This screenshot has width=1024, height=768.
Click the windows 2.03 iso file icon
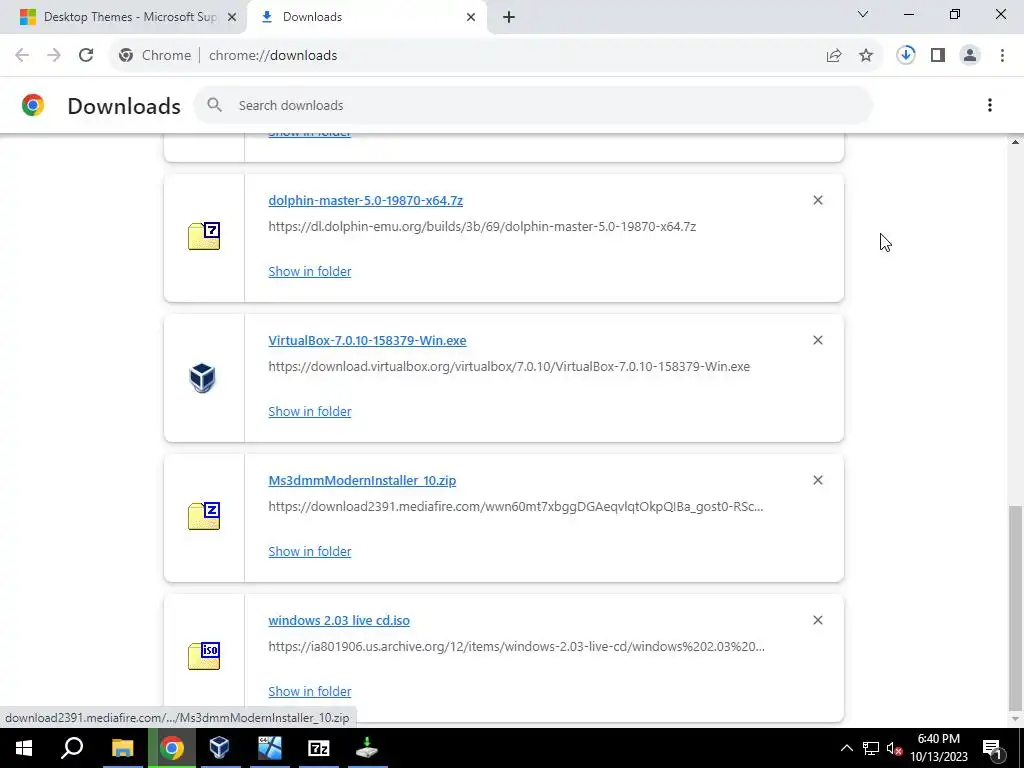(x=204, y=656)
